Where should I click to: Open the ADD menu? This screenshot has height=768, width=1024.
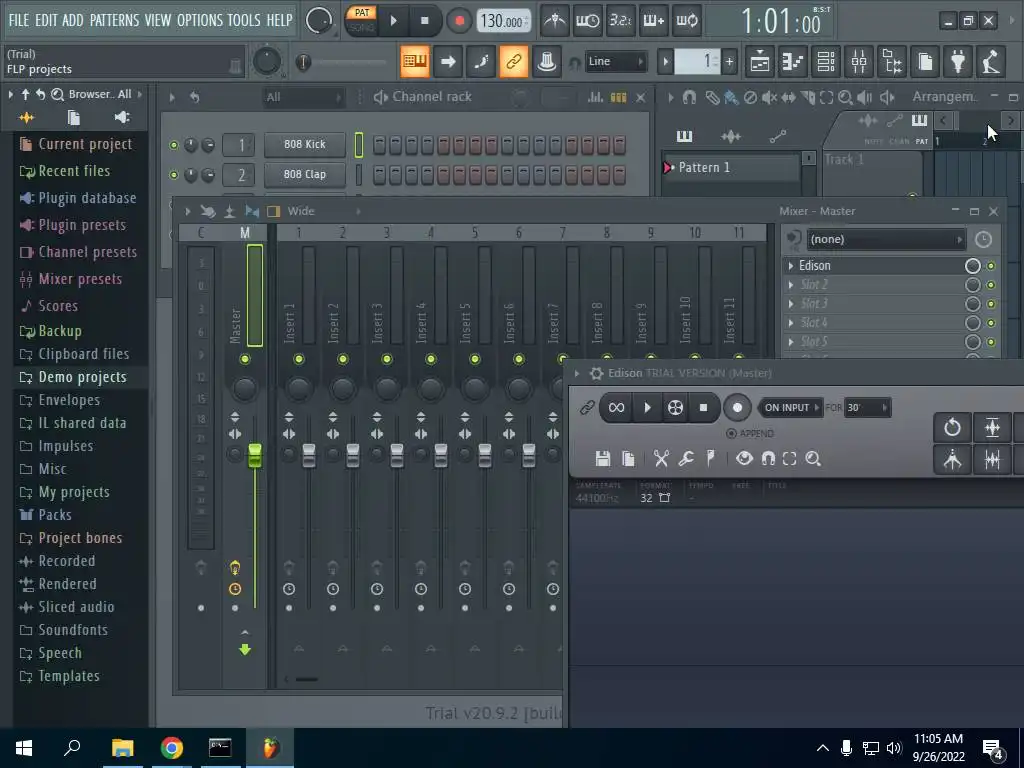pyautogui.click(x=72, y=20)
